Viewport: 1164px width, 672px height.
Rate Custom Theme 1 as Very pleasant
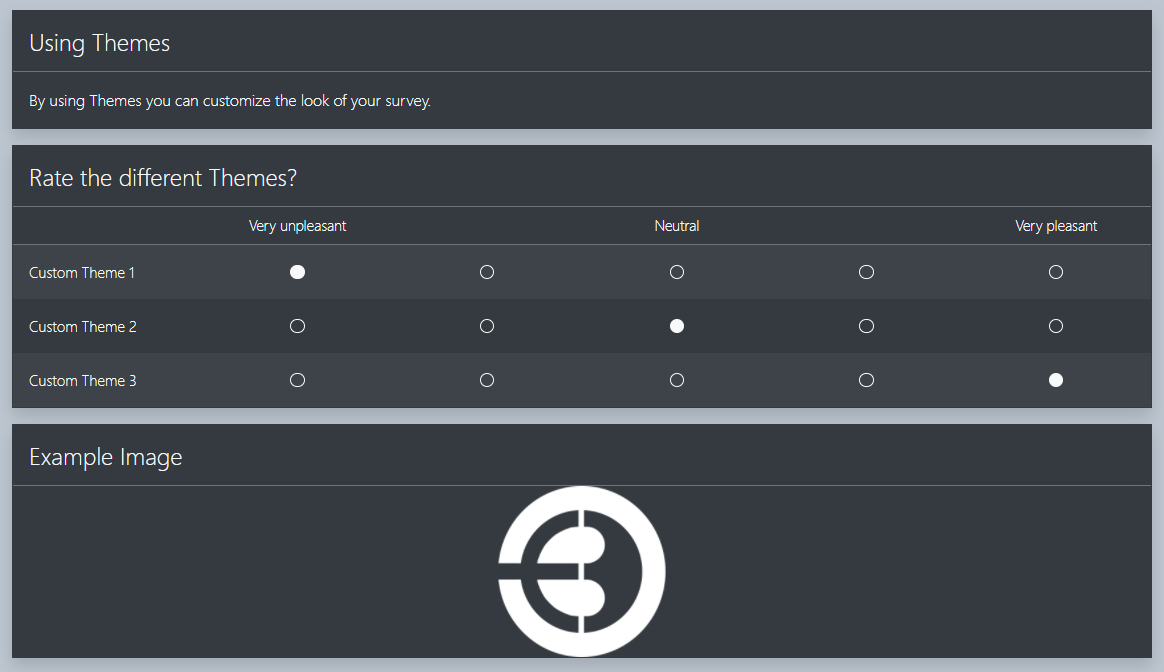1056,271
